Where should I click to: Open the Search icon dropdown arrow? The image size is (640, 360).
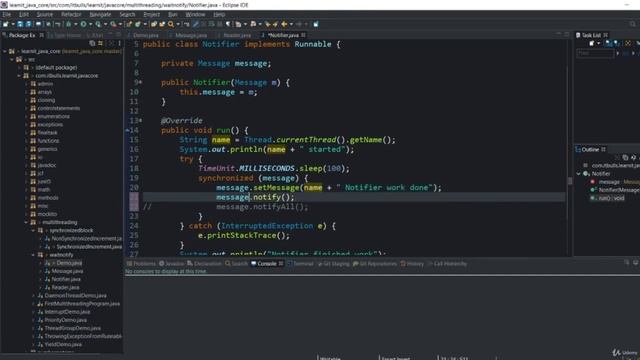click(x=178, y=24)
